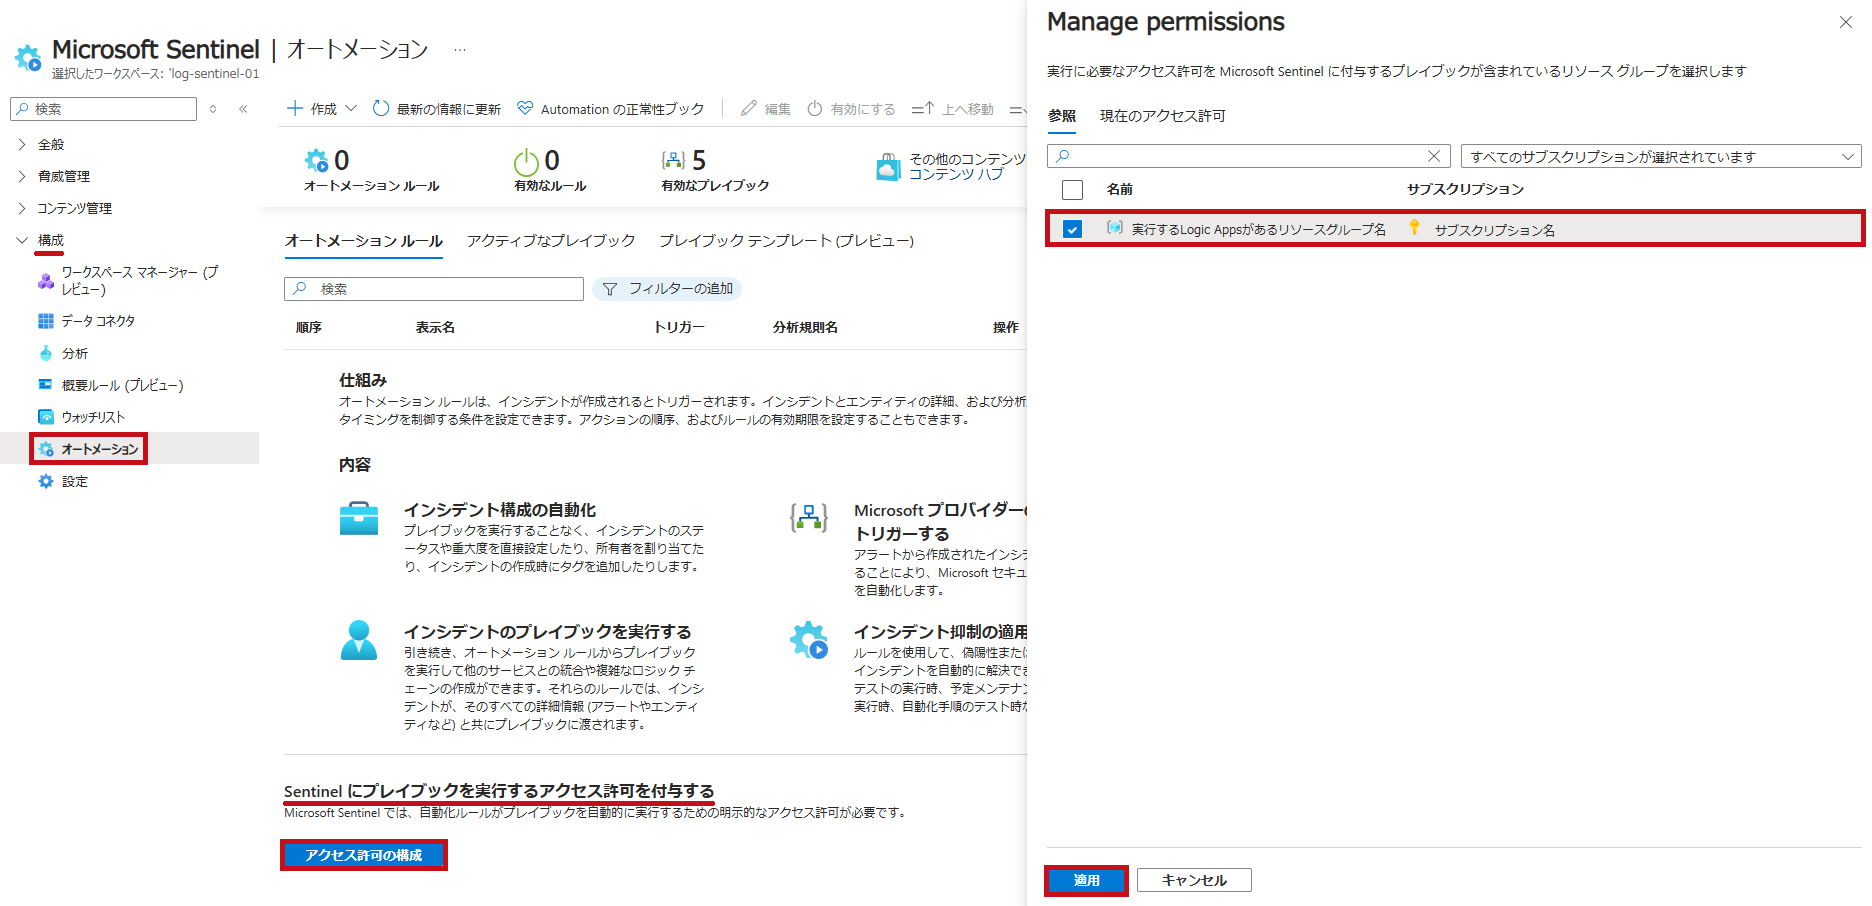Click the オートメーション ルール count icon
1872x906 pixels.
pos(316,160)
